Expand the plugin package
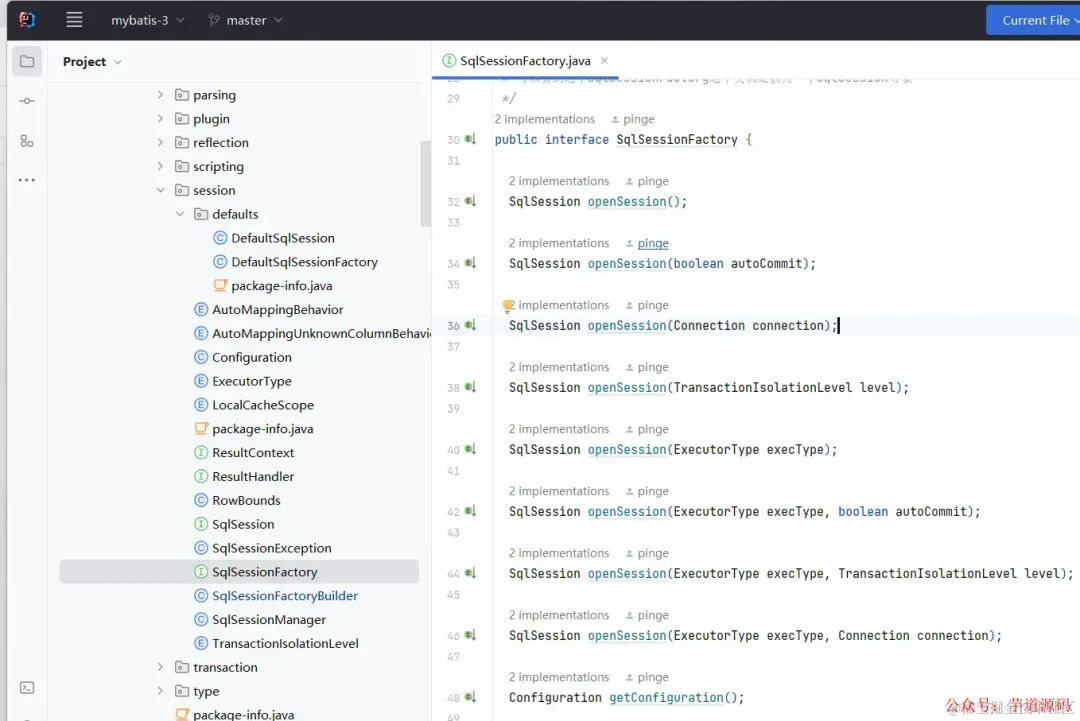The image size is (1080, 721). (x=160, y=119)
